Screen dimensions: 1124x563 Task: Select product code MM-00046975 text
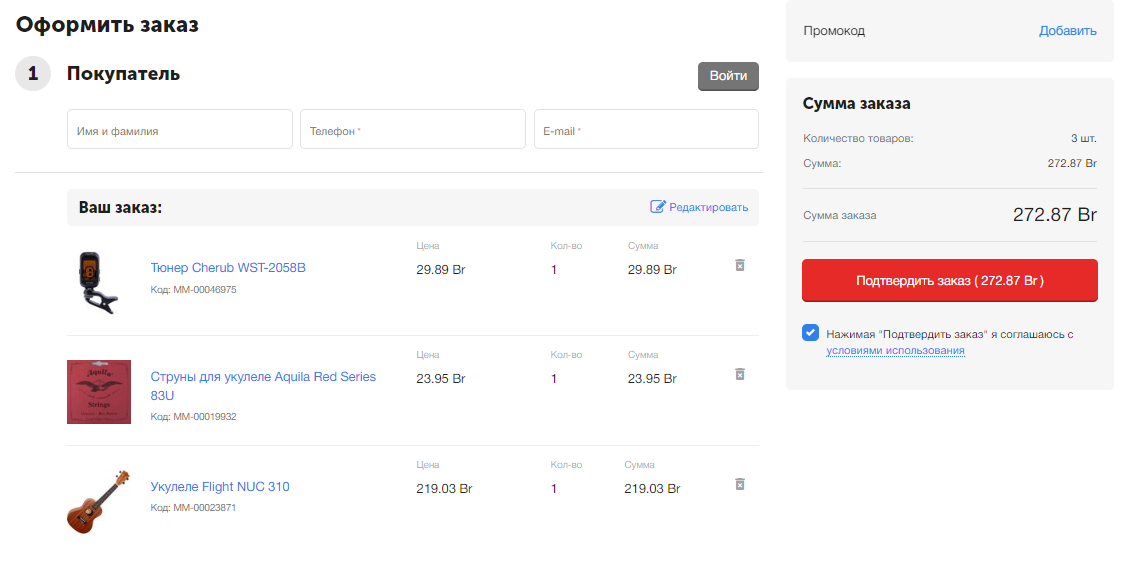coord(205,290)
